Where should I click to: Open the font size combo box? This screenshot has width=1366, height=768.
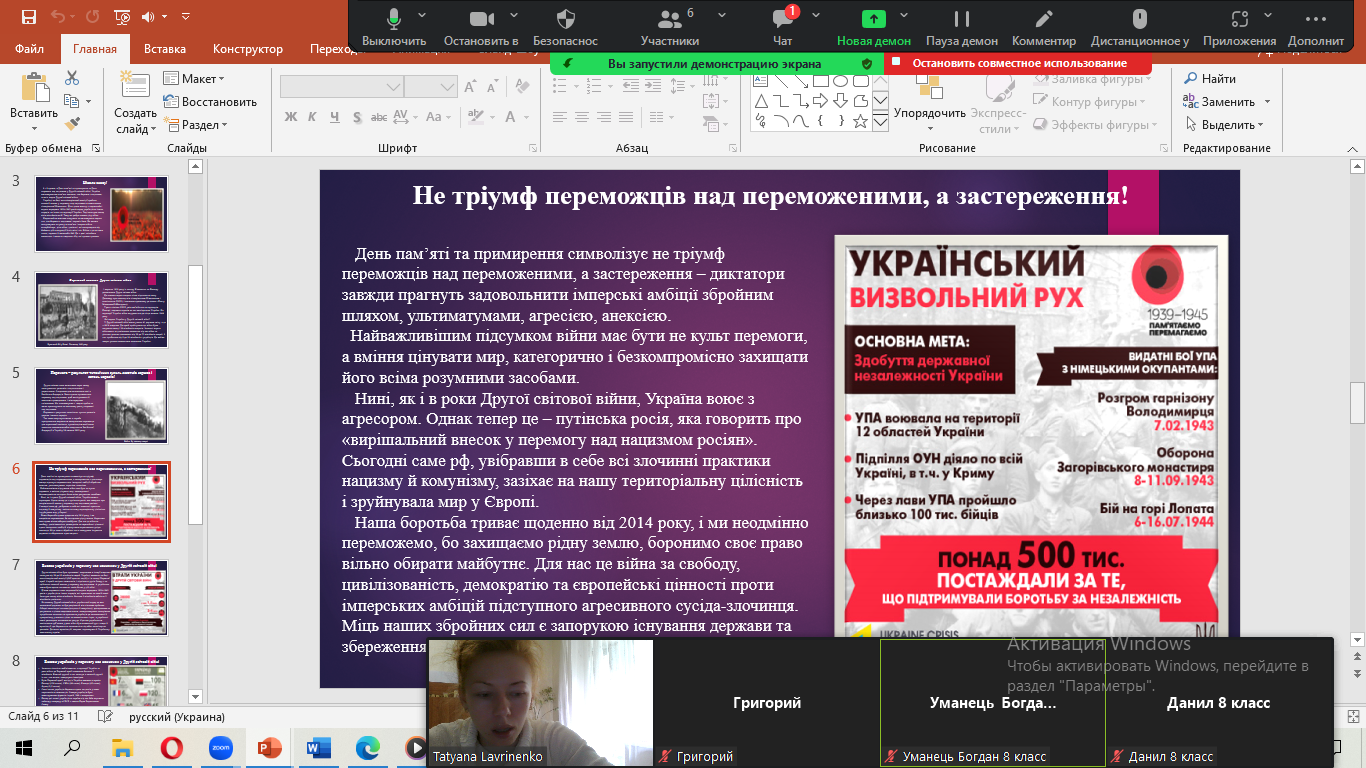[431, 87]
